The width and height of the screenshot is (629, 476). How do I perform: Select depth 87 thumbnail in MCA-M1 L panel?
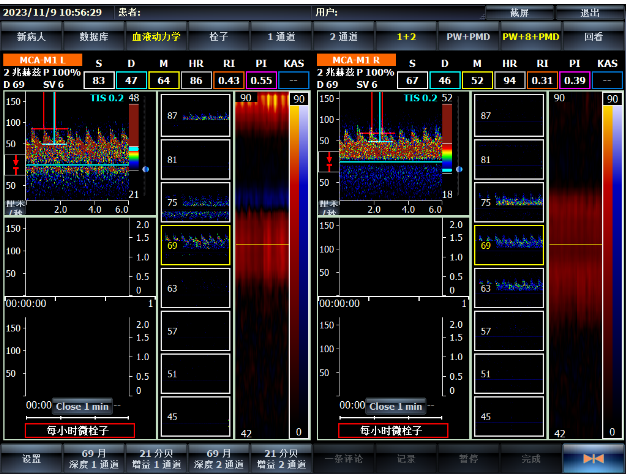[x=196, y=115]
